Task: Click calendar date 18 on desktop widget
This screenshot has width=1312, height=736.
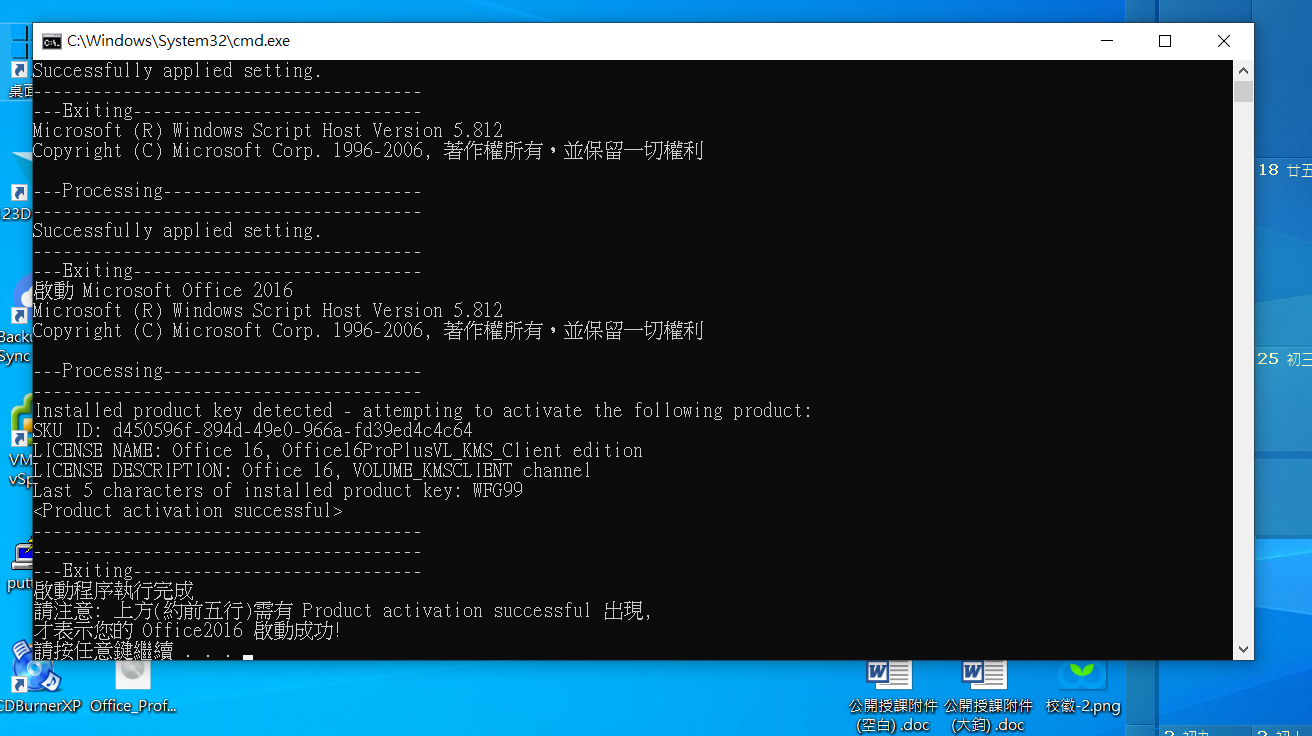Action: pos(1269,170)
